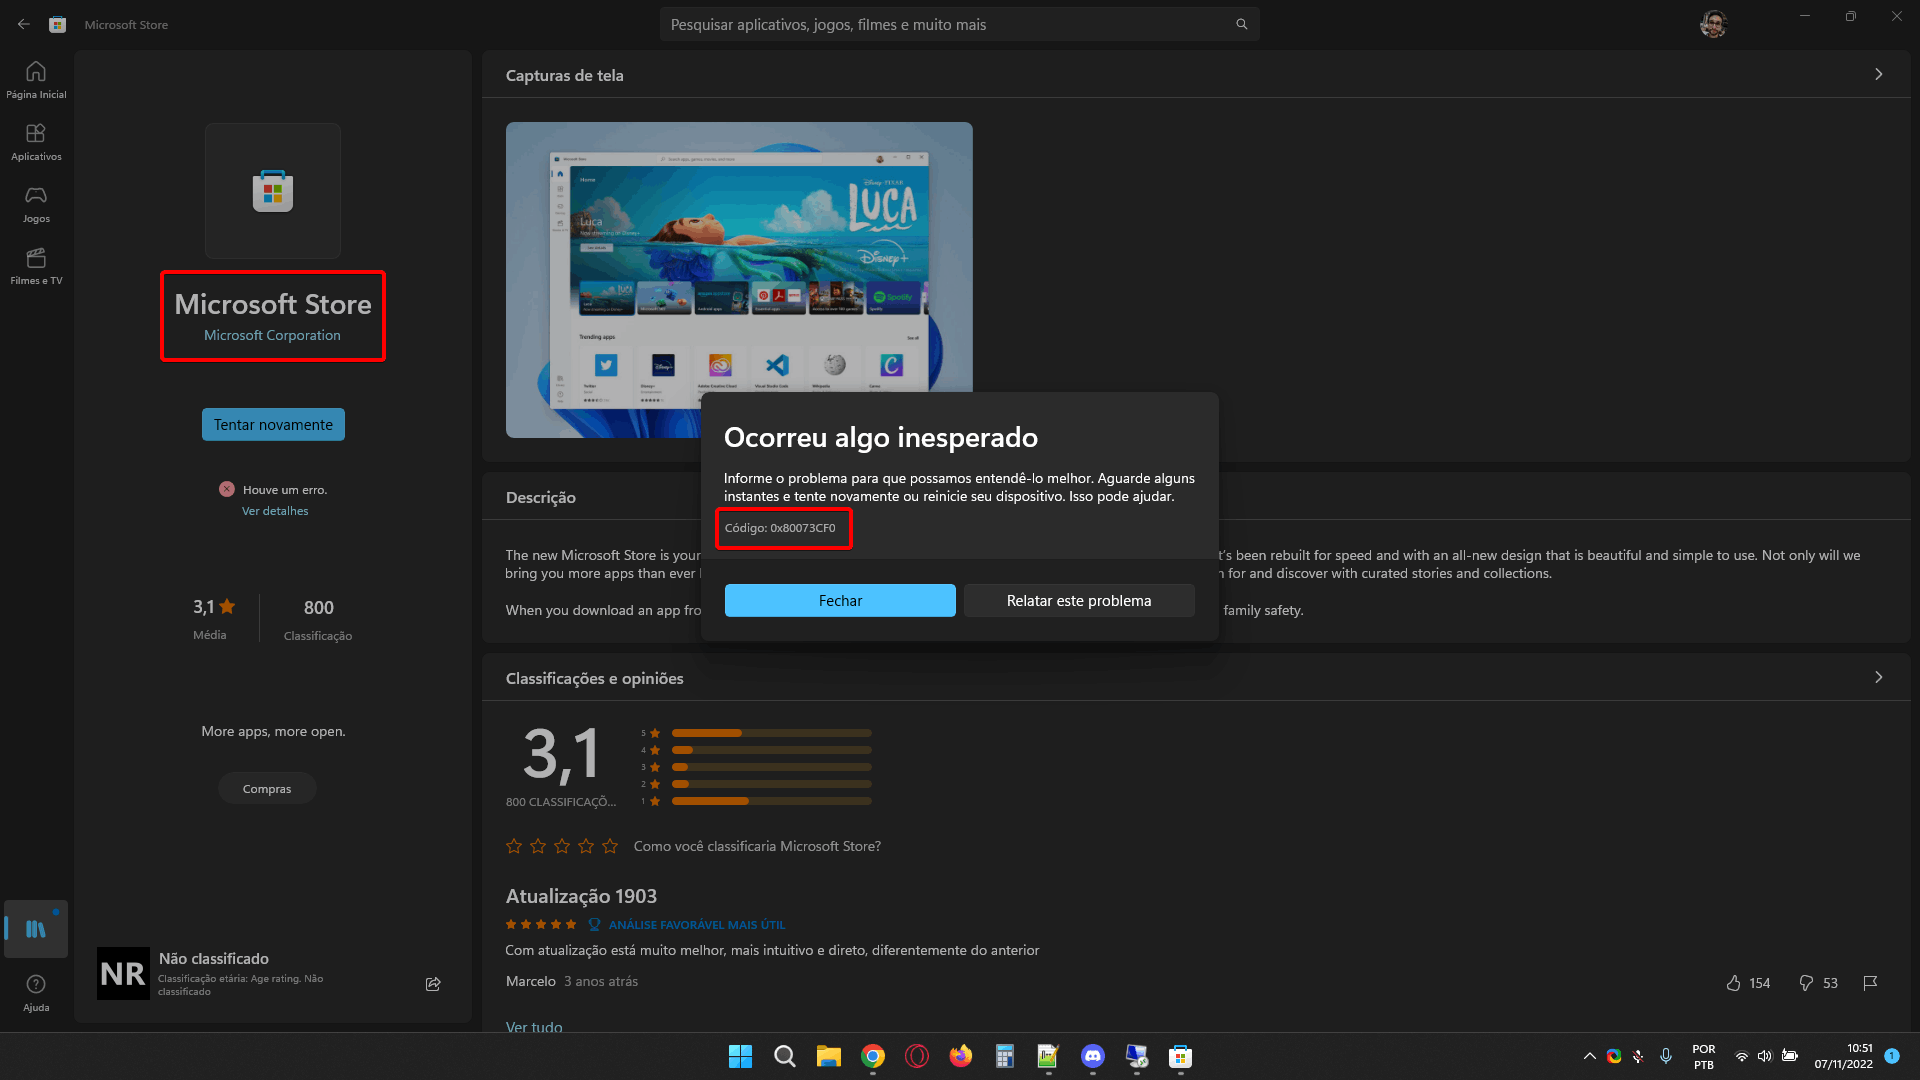Click Tentar novamente button
1920x1080 pixels.
273,424
